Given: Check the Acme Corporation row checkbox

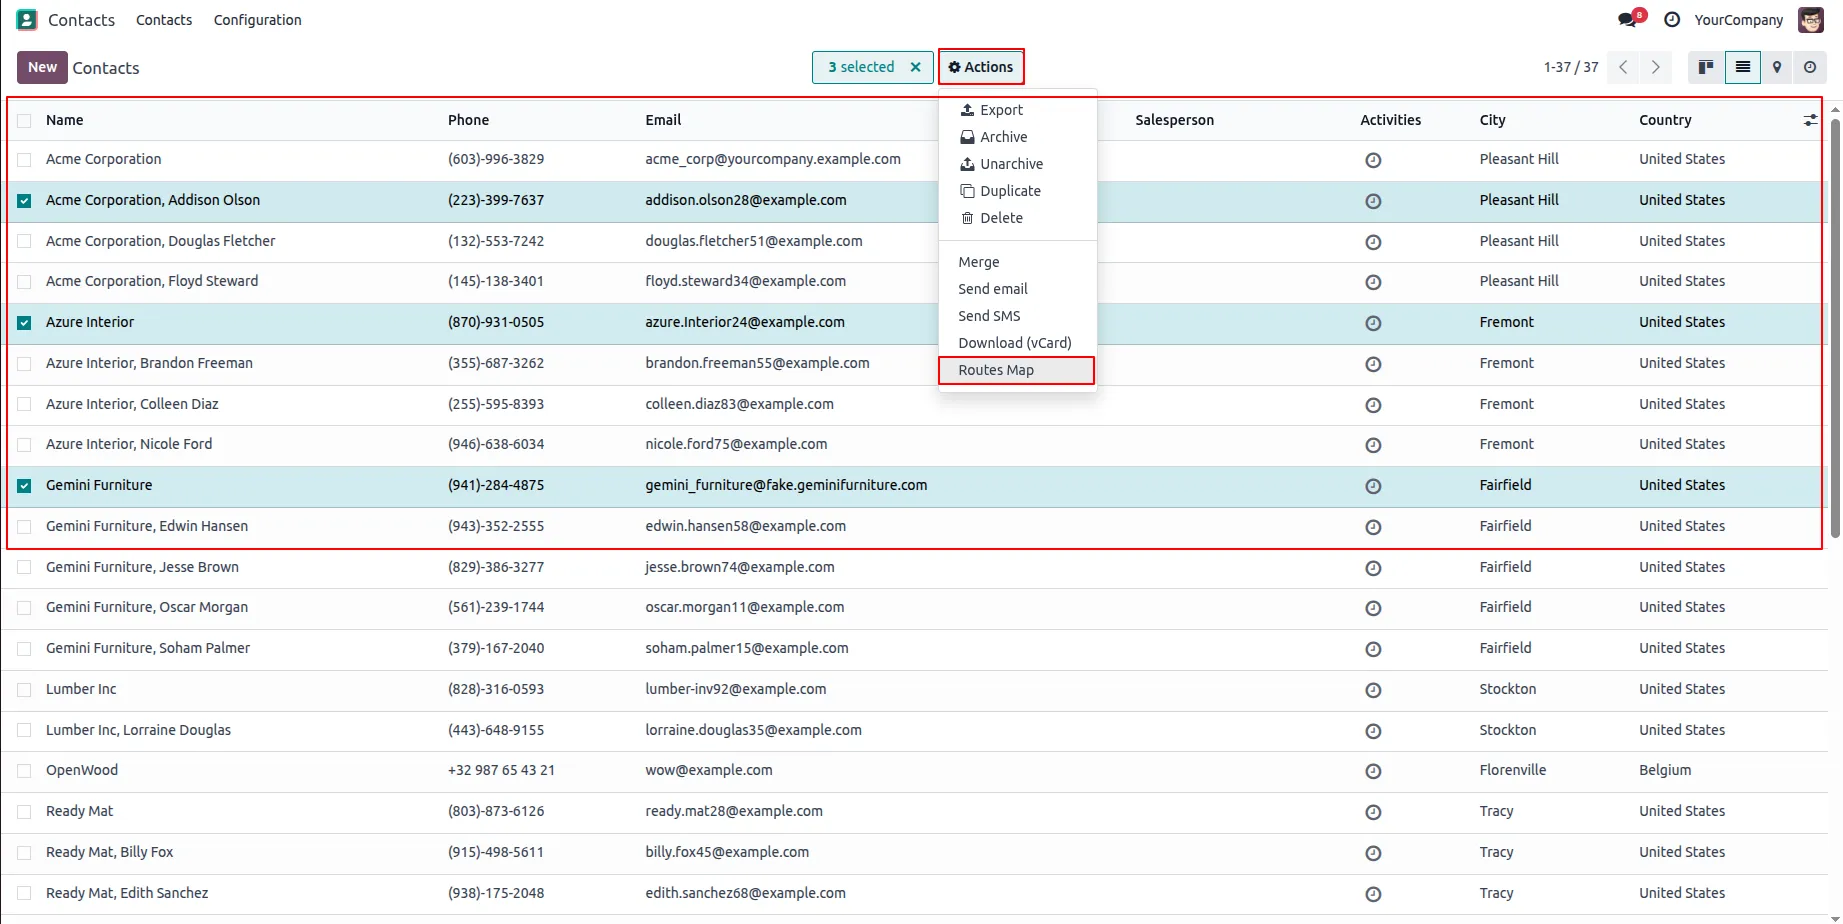Looking at the screenshot, I should point(24,160).
